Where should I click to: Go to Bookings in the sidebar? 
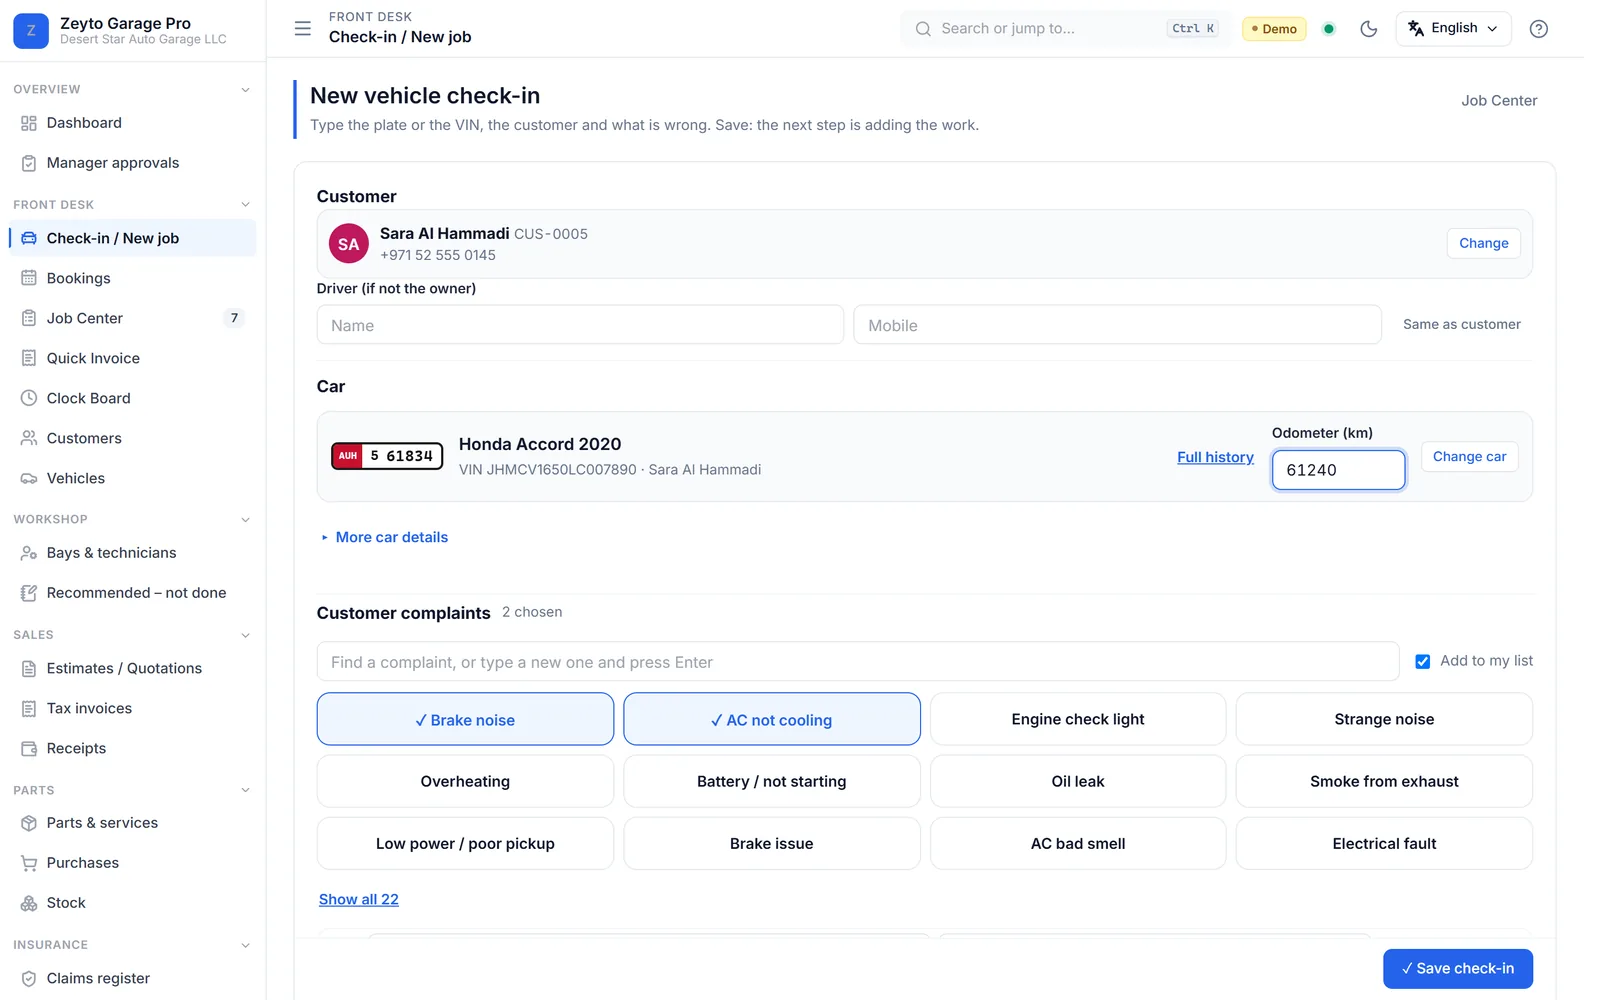[x=132, y=278]
